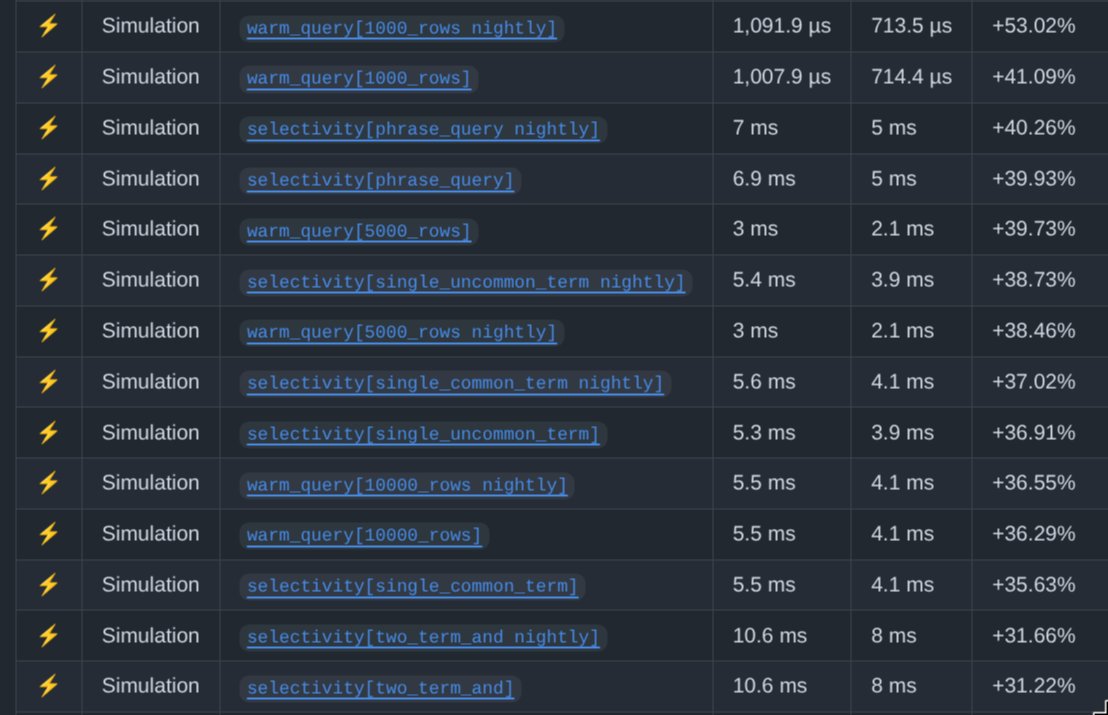The width and height of the screenshot is (1108, 715).
Task: Select 8 ms in selectivity[two_term_and] row
Action: click(x=894, y=686)
